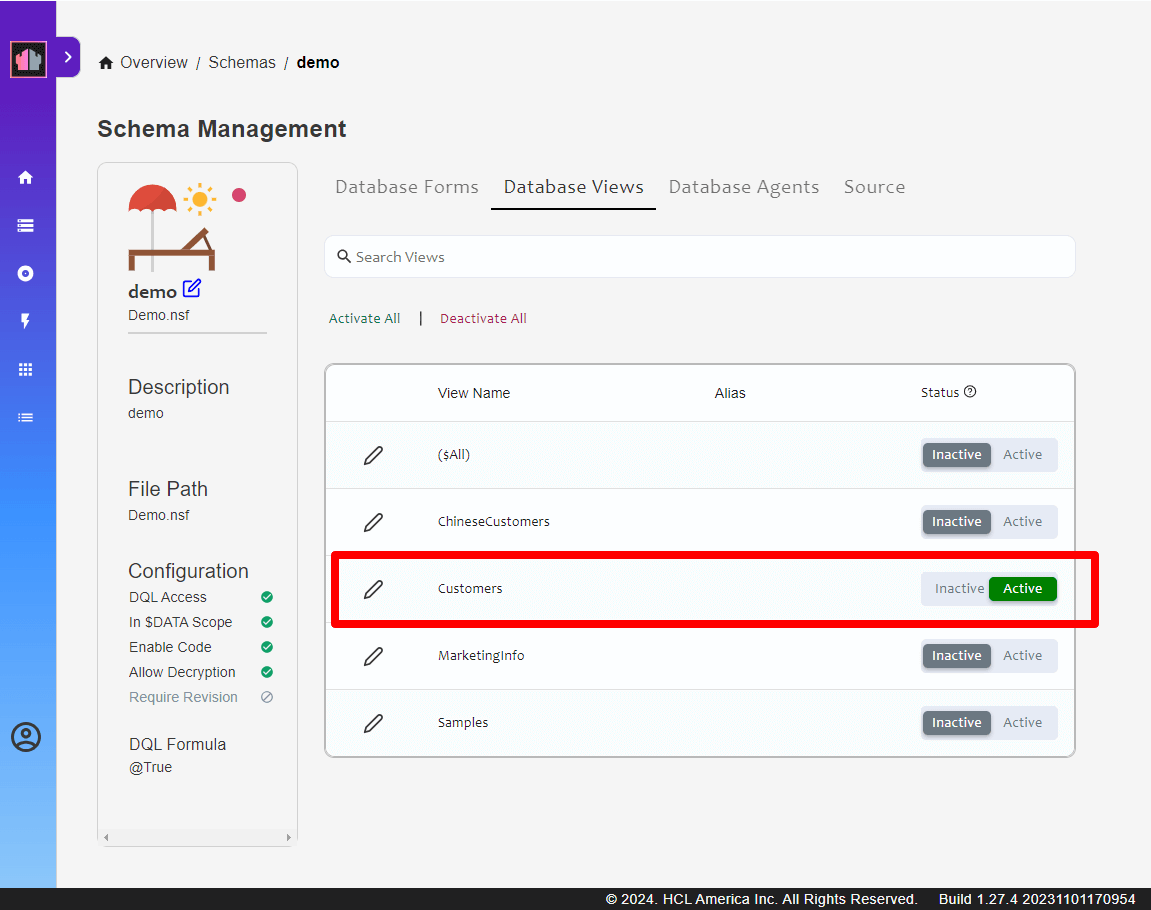Open the stacked-bars sidebar icon
Screen dimensions: 1151x910
point(26,225)
